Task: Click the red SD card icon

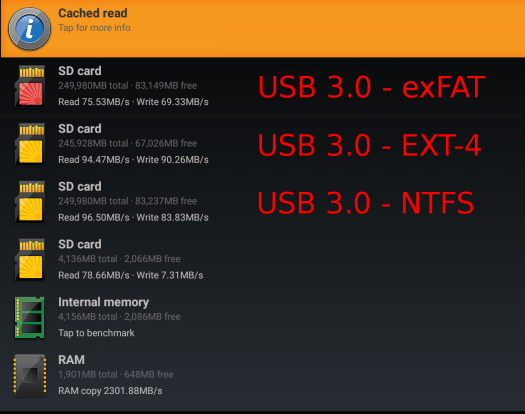Action: click(x=30, y=86)
